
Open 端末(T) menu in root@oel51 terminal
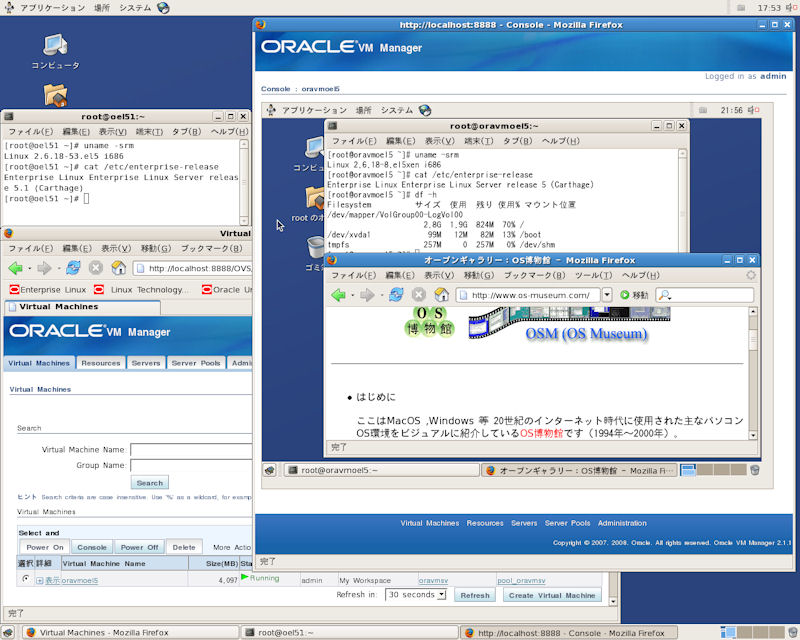[149, 132]
